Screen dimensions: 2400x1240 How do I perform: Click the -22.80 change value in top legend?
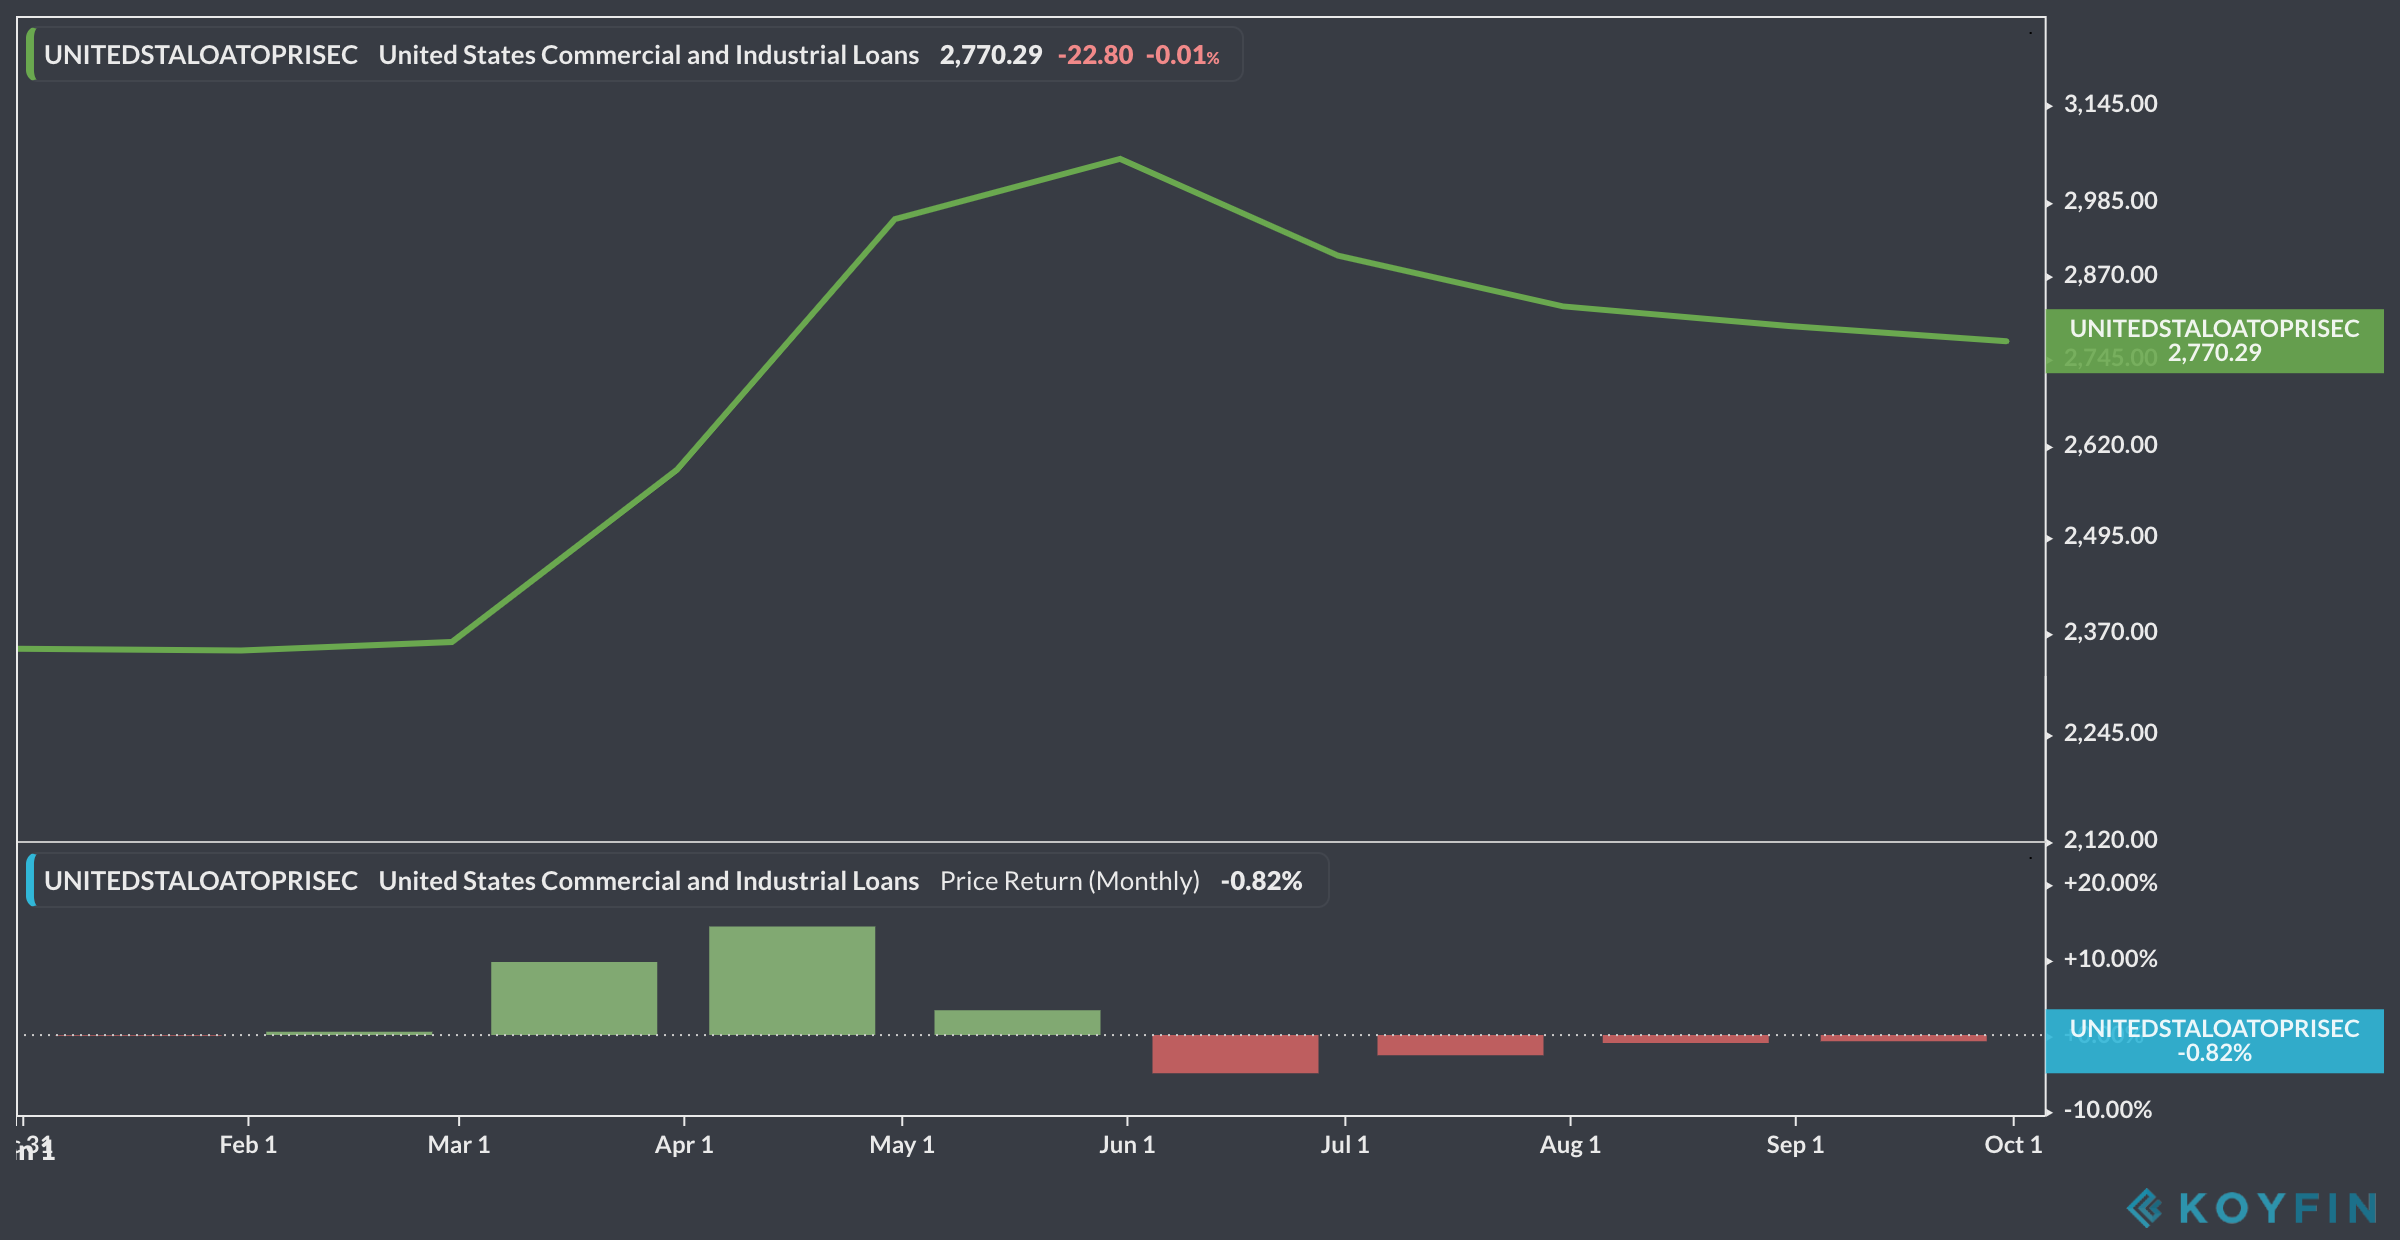click(1095, 55)
